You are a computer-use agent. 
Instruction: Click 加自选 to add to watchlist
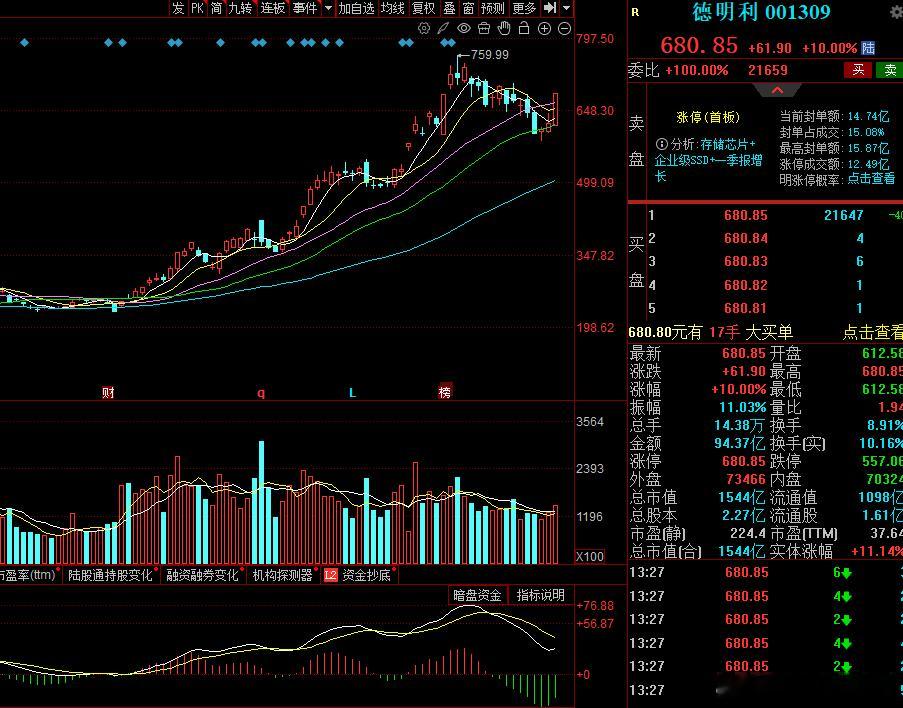[356, 7]
